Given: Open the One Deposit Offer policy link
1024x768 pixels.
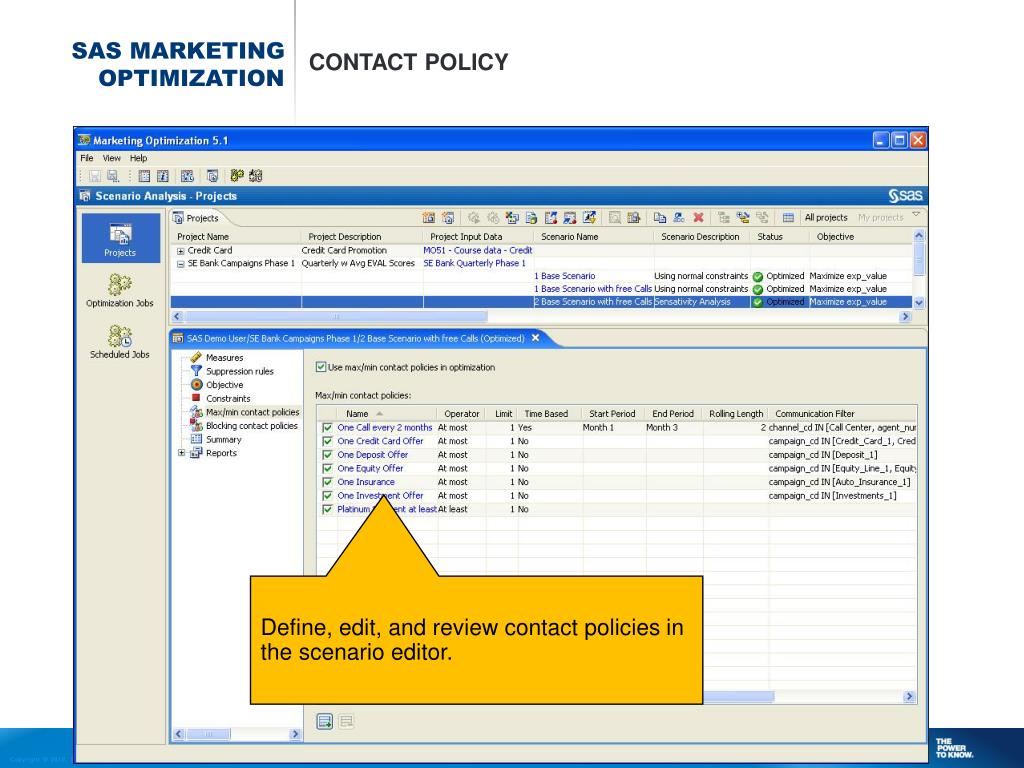Looking at the screenshot, I should [x=372, y=455].
